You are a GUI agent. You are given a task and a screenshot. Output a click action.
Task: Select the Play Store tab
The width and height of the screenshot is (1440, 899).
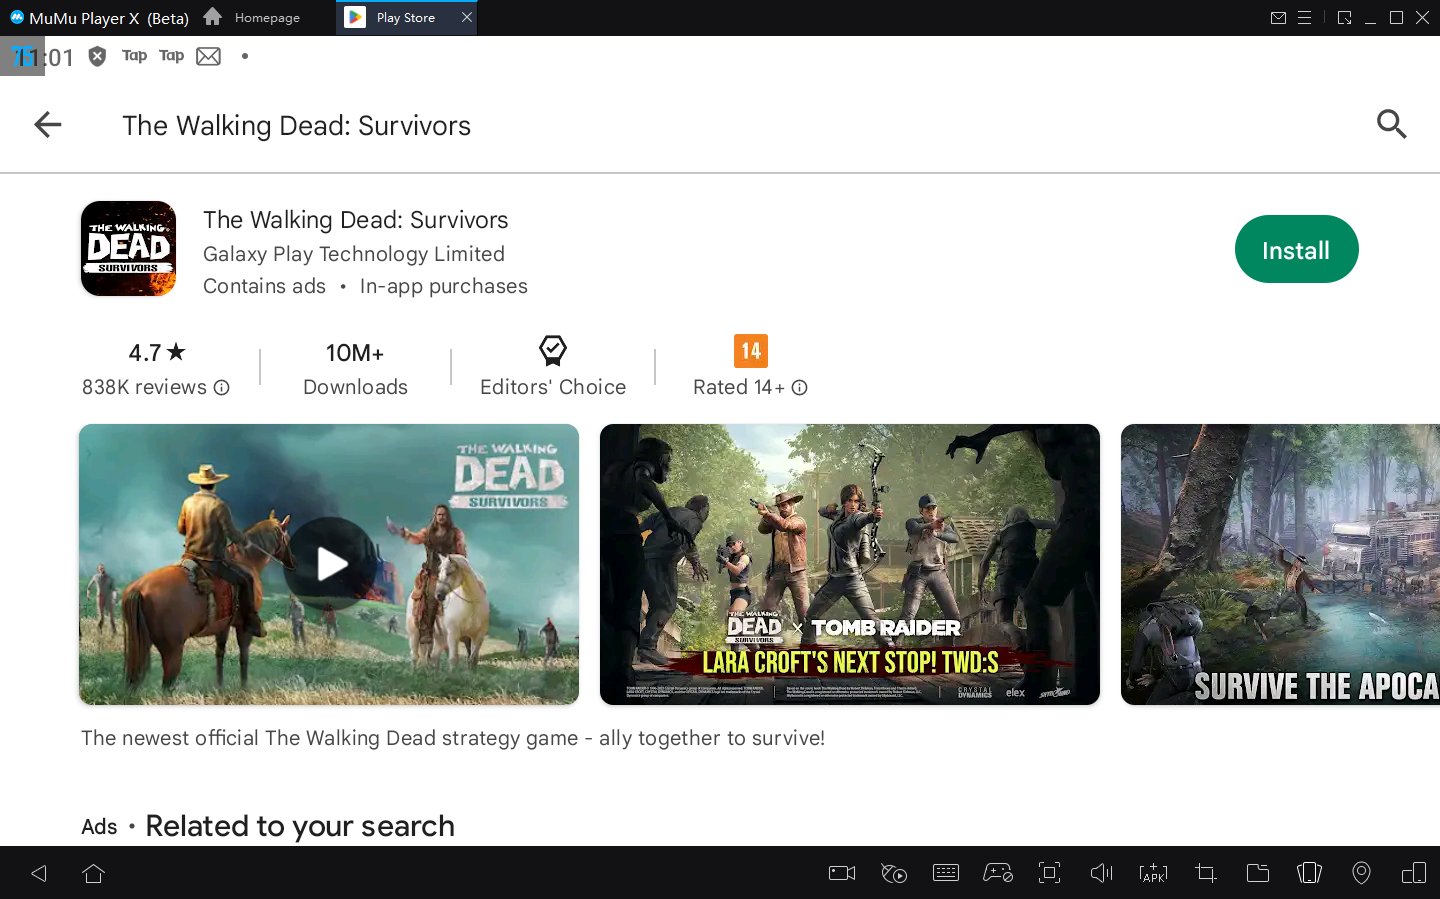(x=406, y=18)
